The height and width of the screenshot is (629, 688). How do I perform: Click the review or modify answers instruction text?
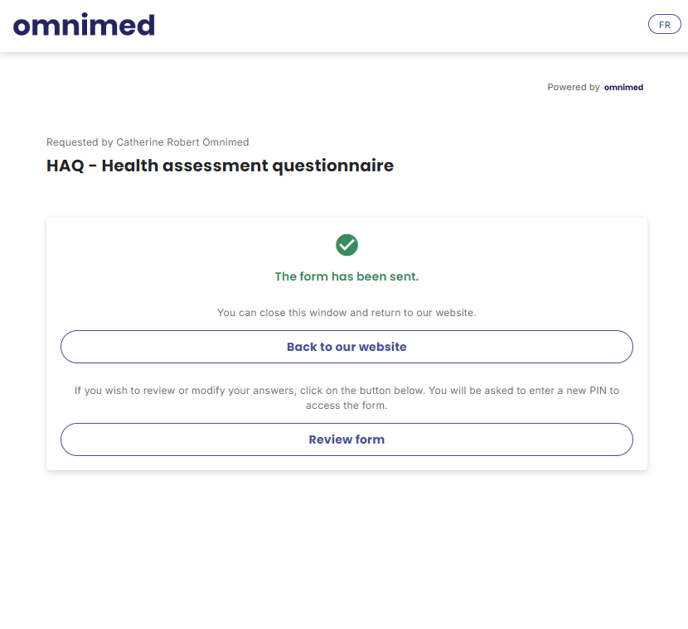(347, 391)
